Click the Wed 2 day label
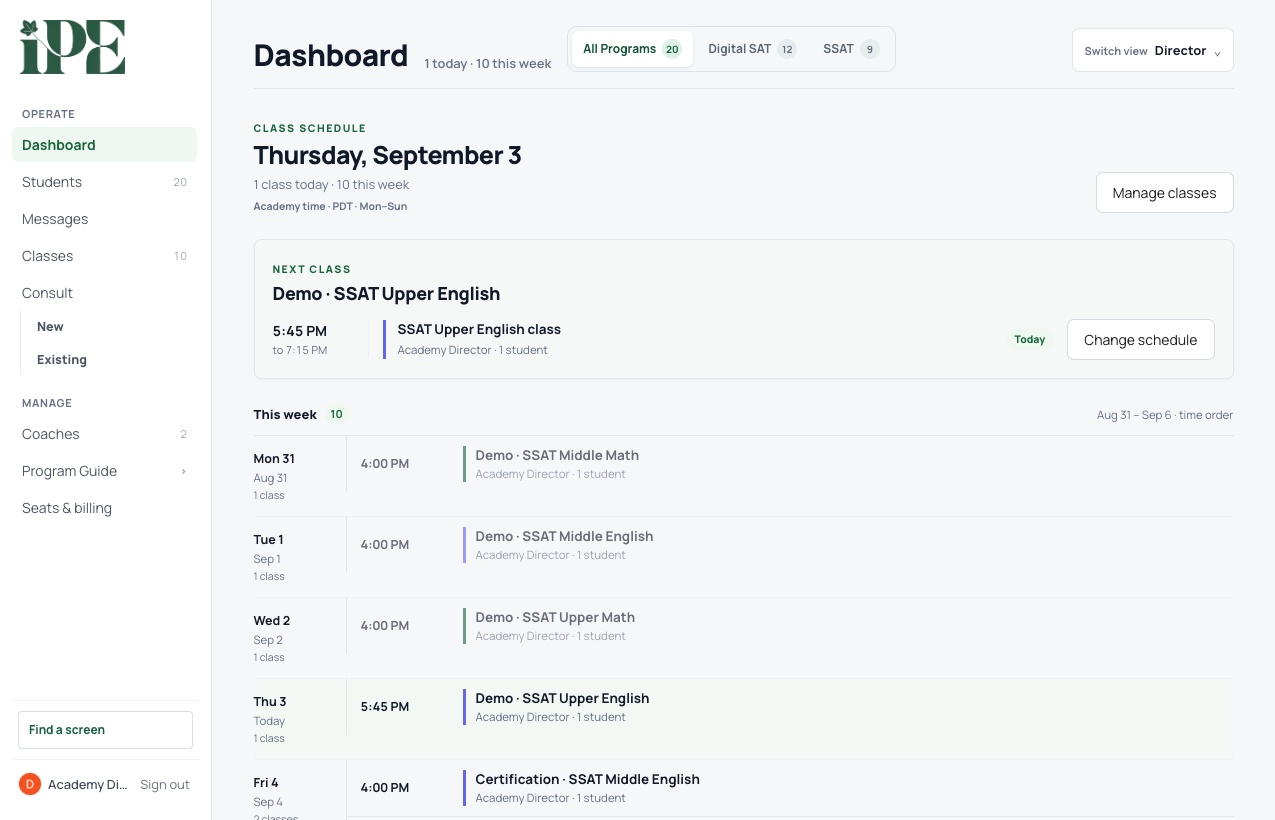This screenshot has width=1275, height=820. pos(272,621)
